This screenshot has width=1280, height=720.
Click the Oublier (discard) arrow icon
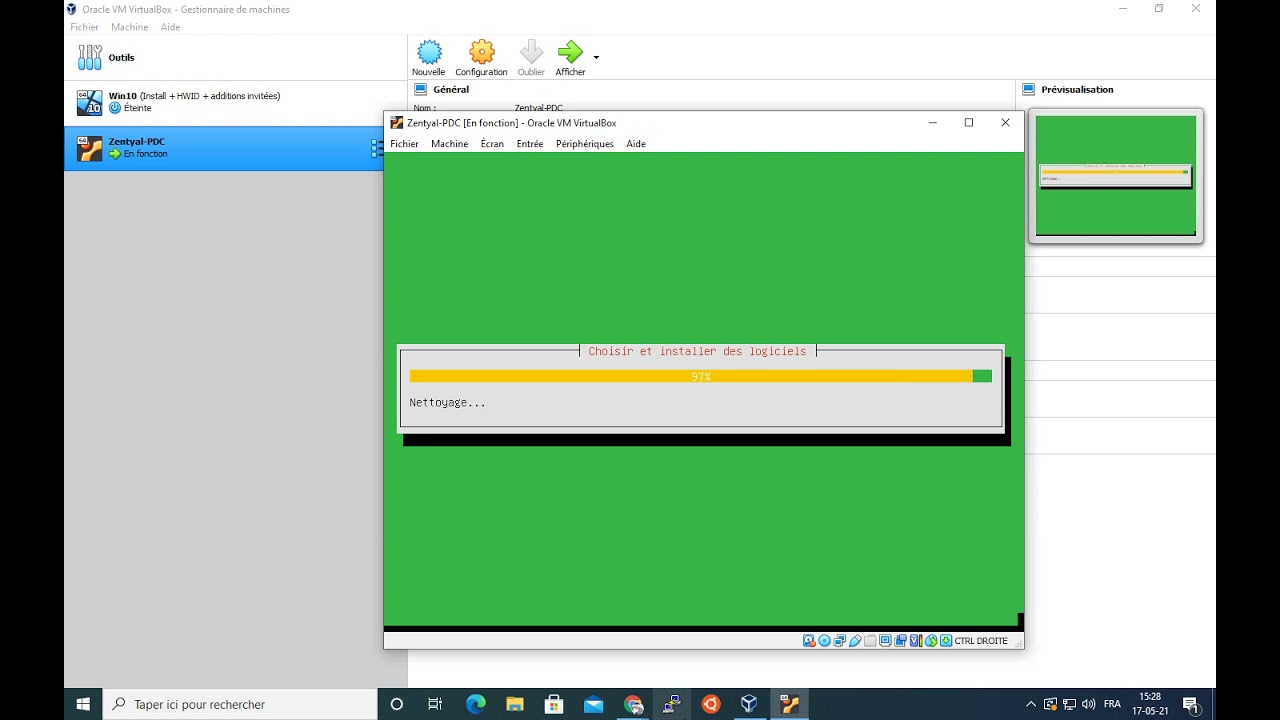click(x=531, y=52)
